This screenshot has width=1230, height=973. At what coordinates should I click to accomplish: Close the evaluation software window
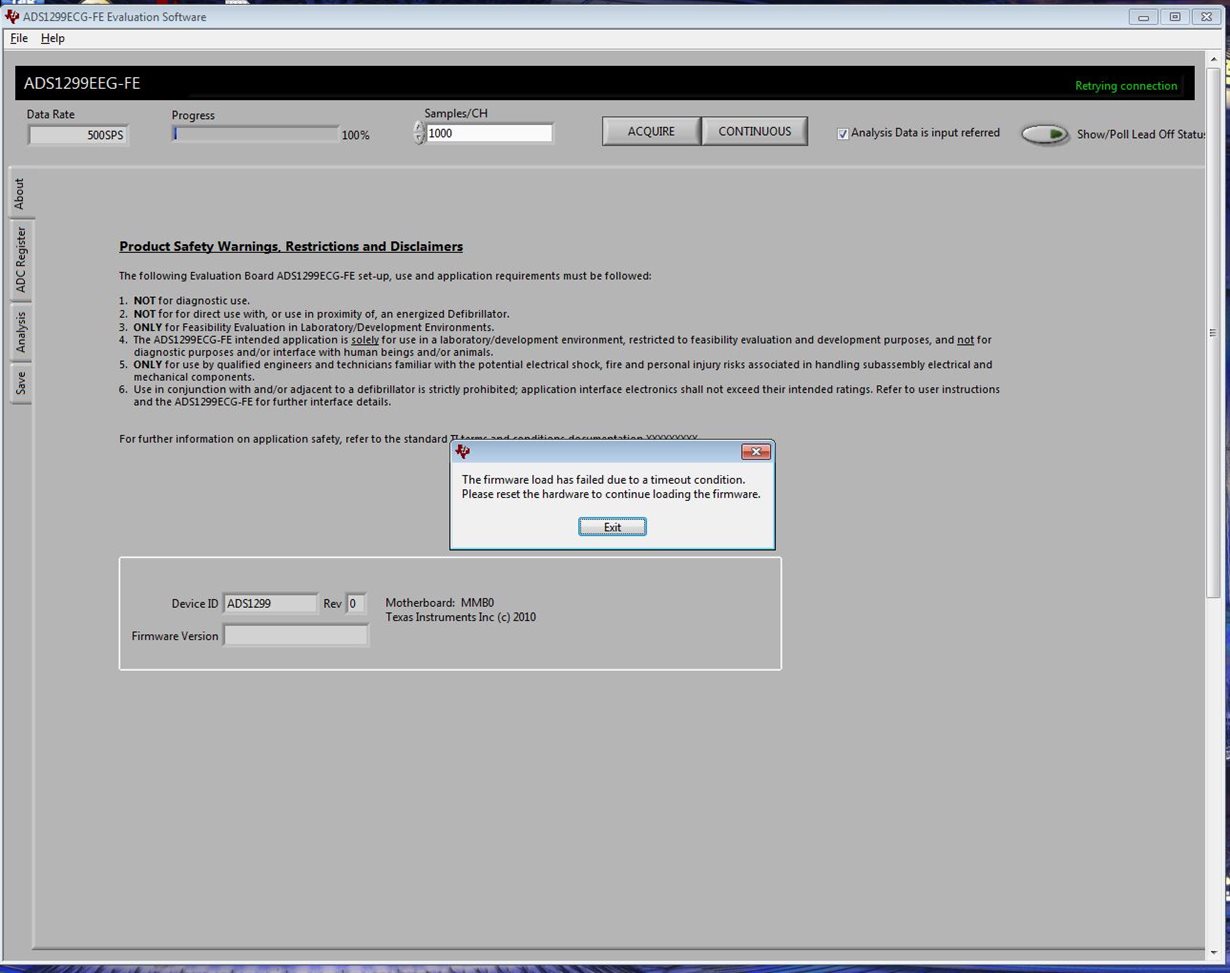(1205, 17)
